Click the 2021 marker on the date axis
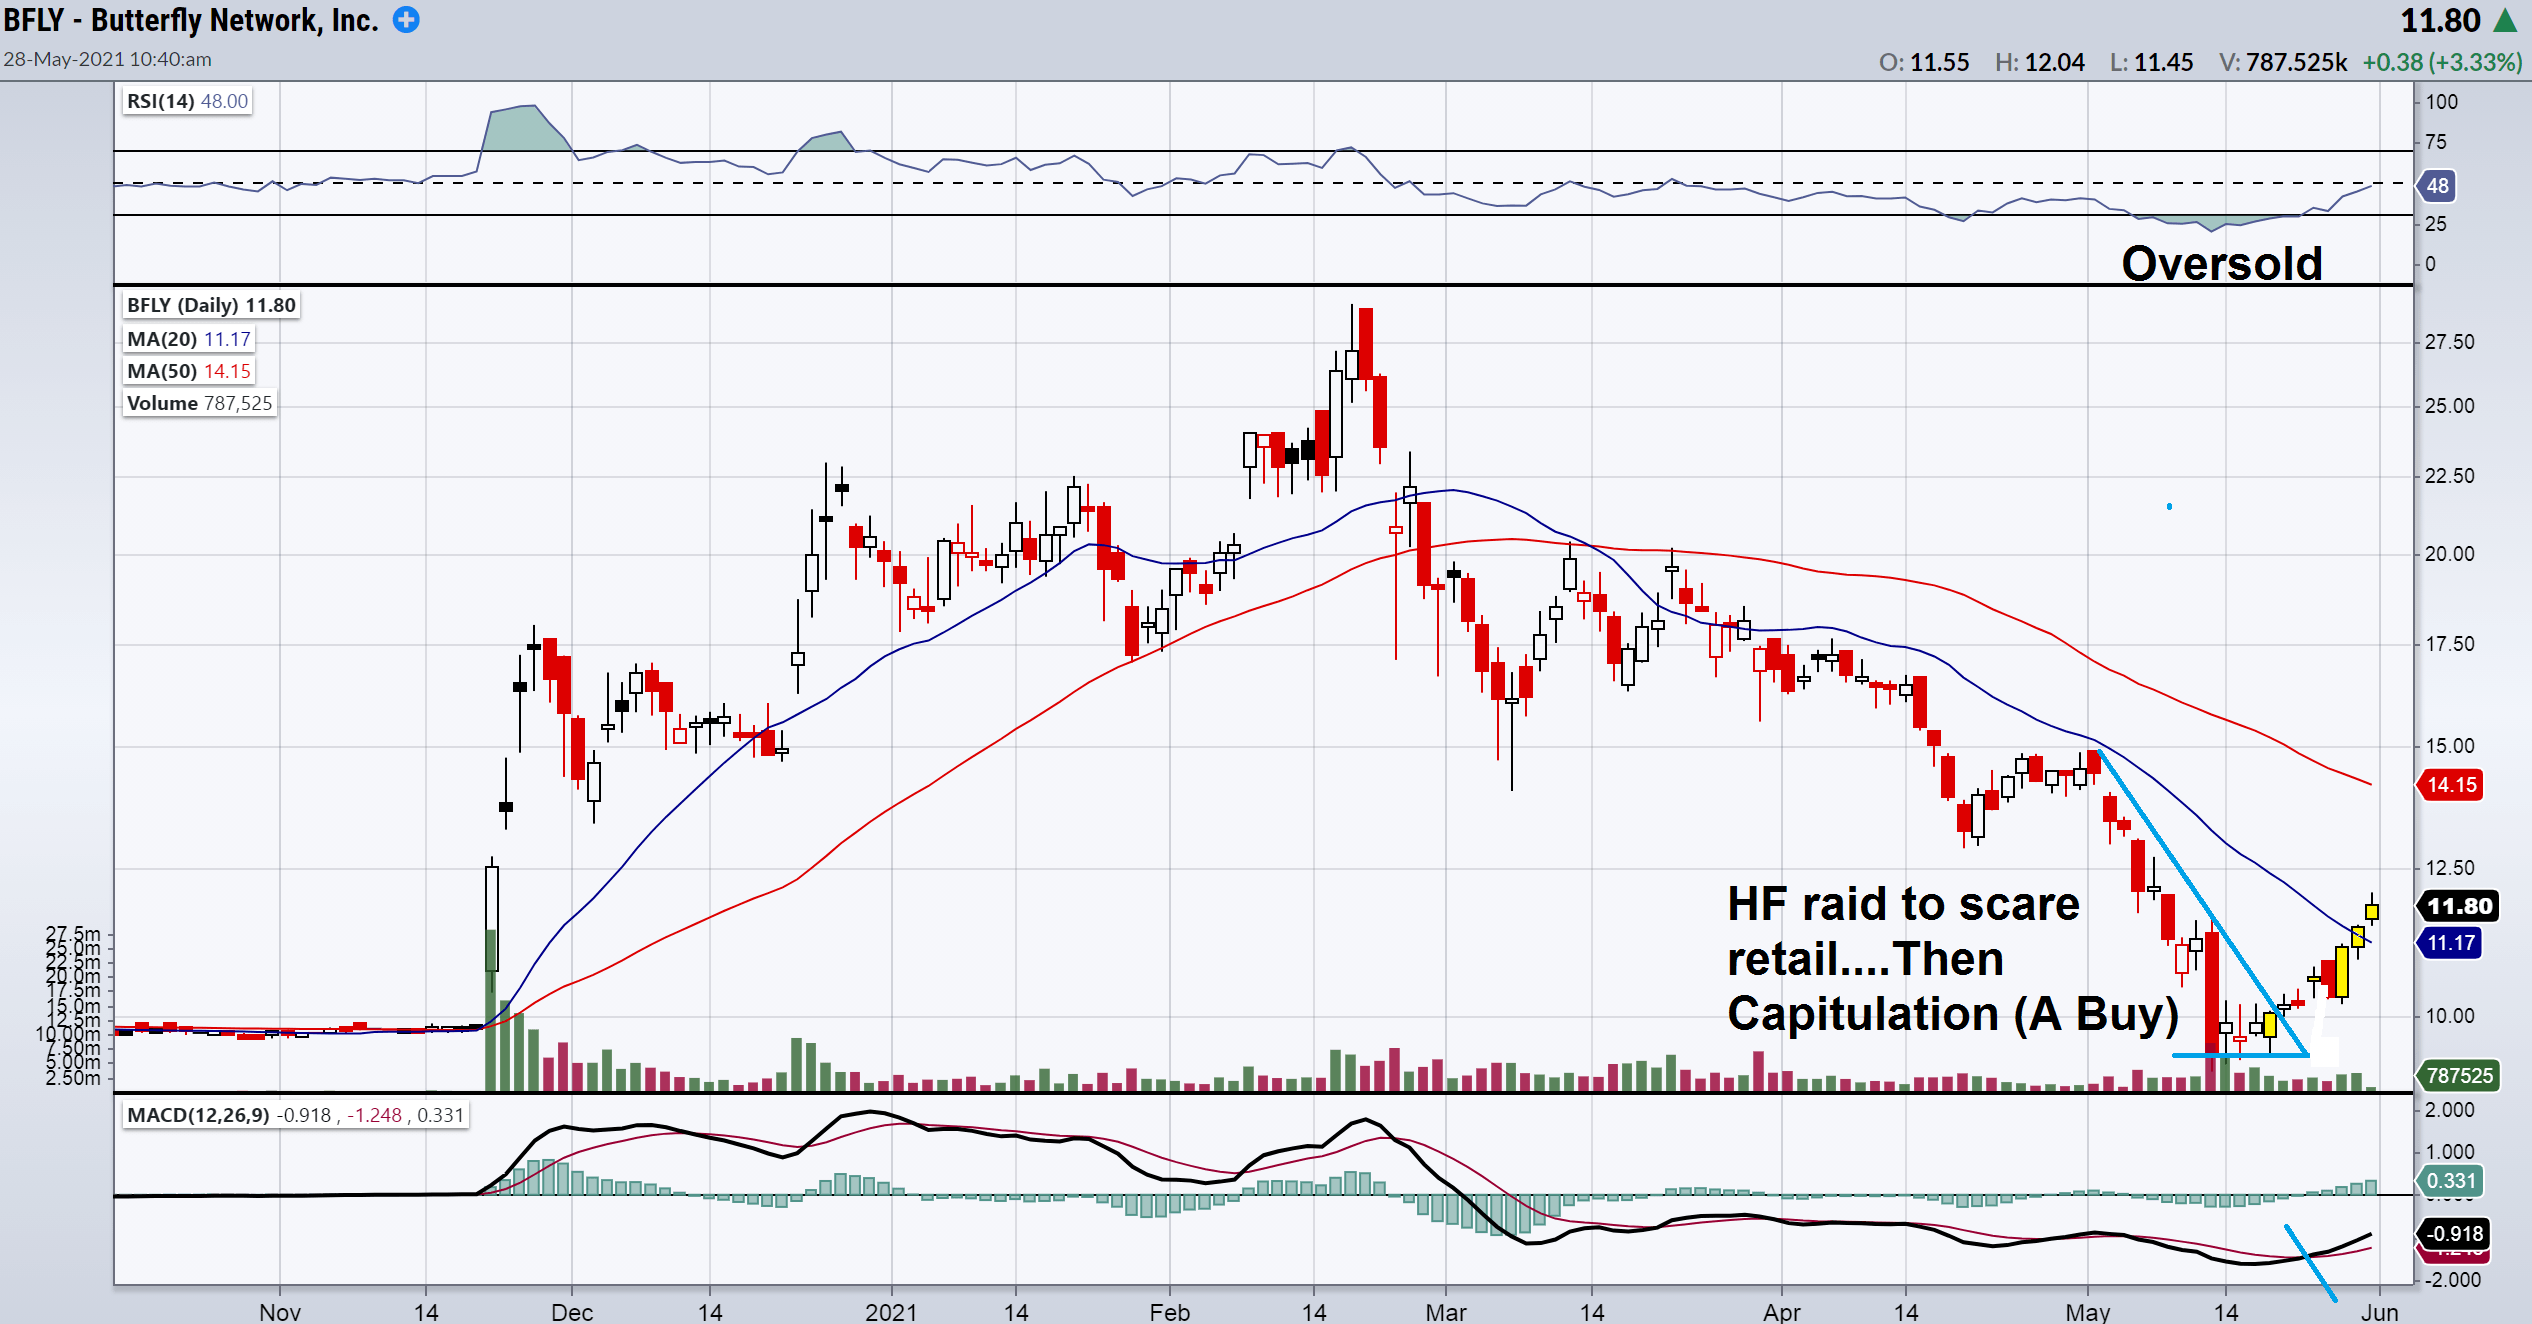 pyautogui.click(x=890, y=1311)
